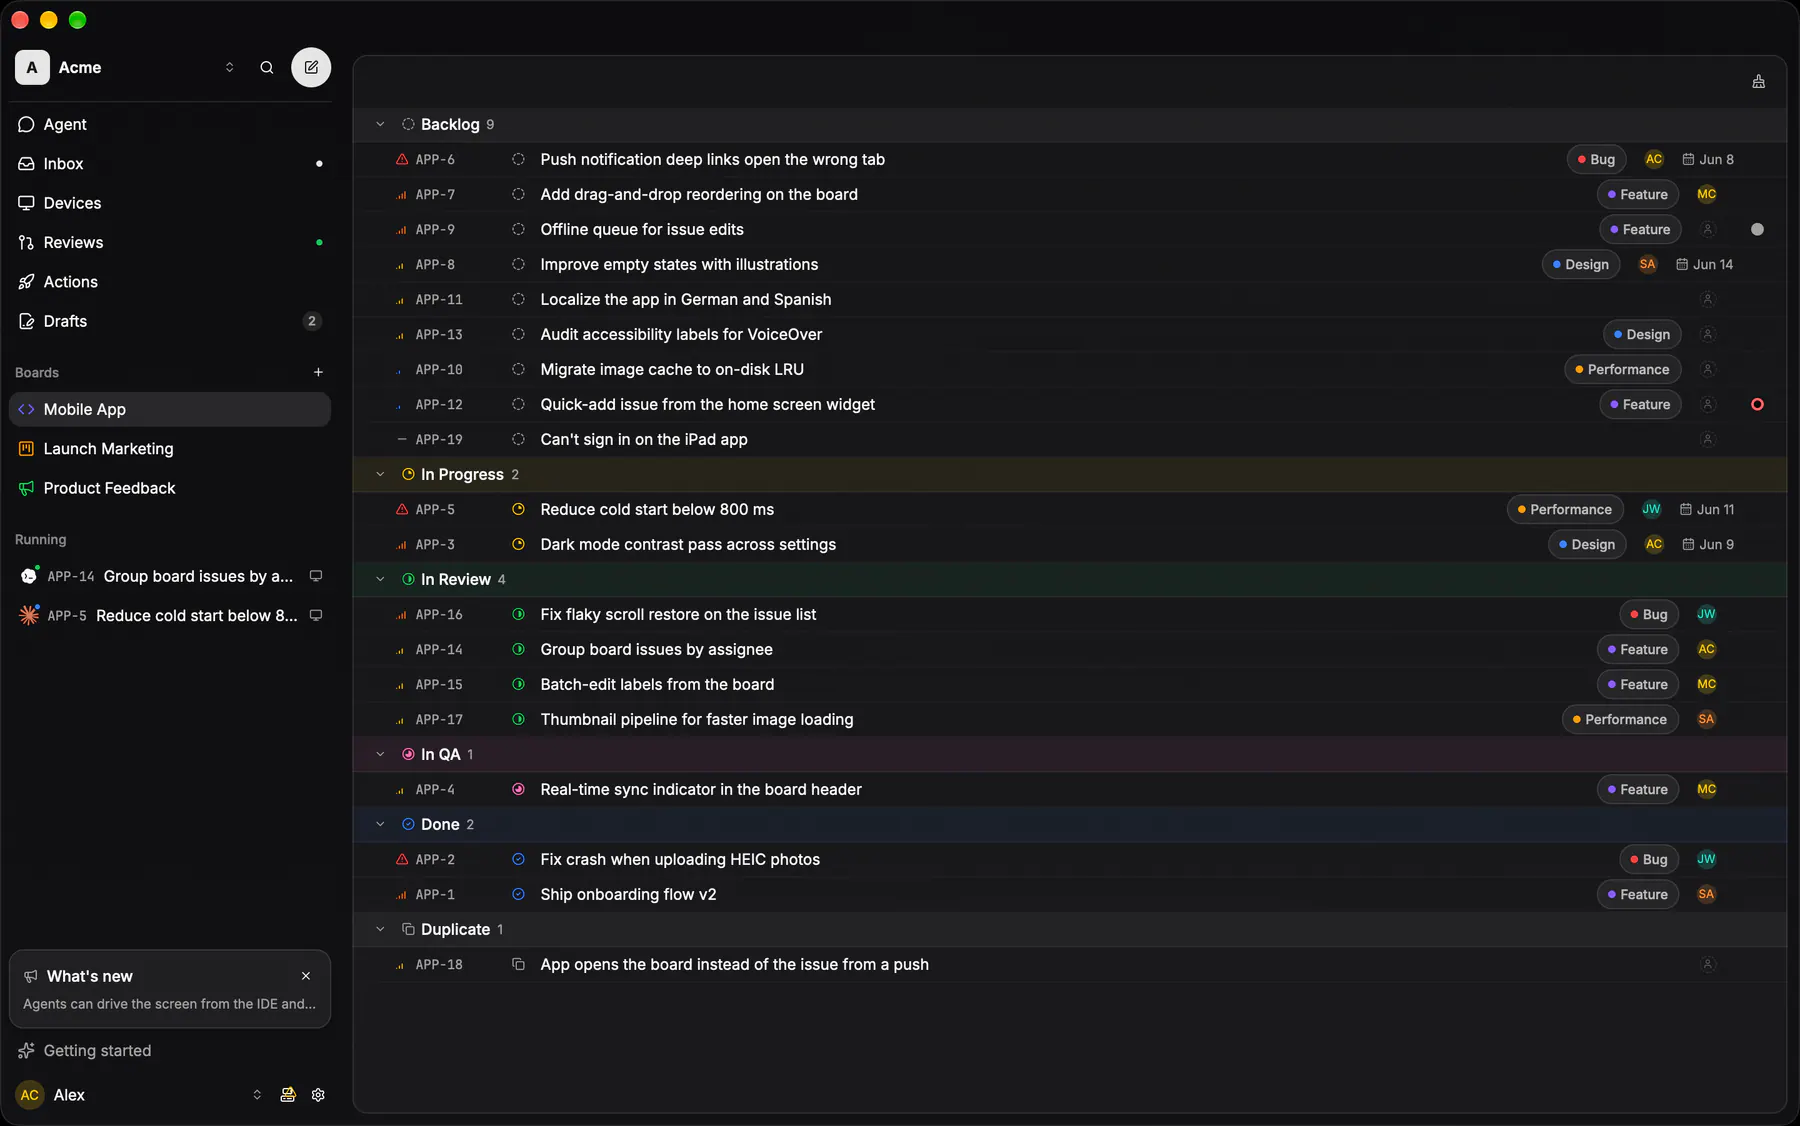Open Getting started
Viewport: 1800px width, 1126px height.
pos(97,1050)
